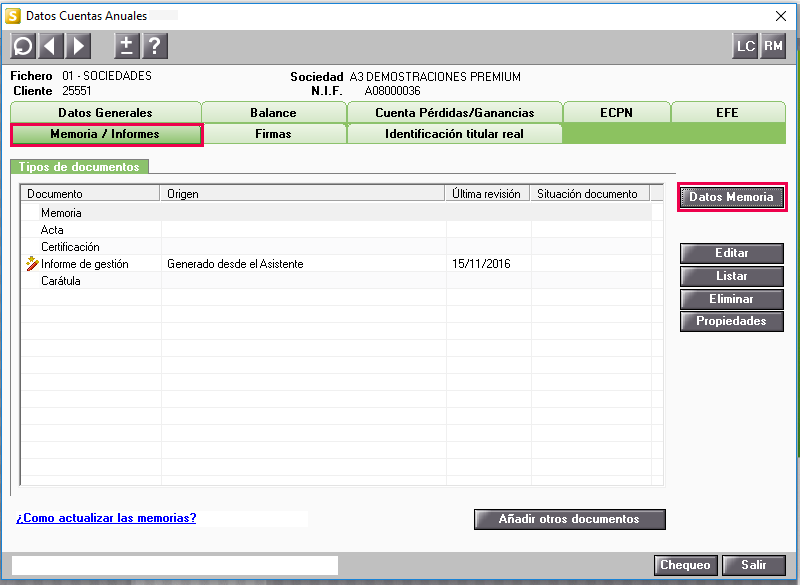The height and width of the screenshot is (585, 800).
Task: Click the refresh circular arrow icon
Action: click(x=23, y=46)
